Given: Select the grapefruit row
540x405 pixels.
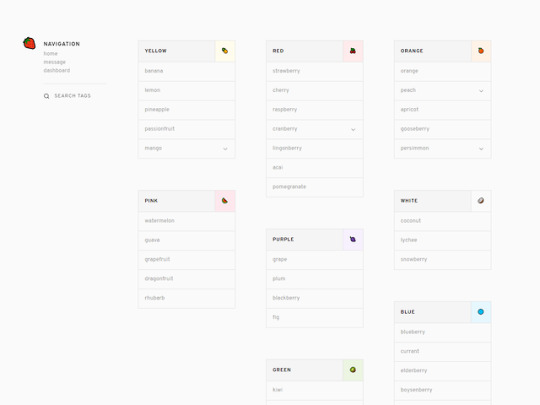Looking at the screenshot, I should tap(187, 260).
